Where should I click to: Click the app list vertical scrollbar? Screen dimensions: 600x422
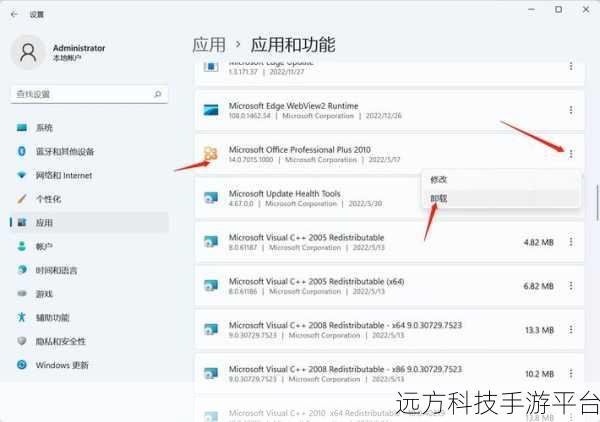(597, 203)
